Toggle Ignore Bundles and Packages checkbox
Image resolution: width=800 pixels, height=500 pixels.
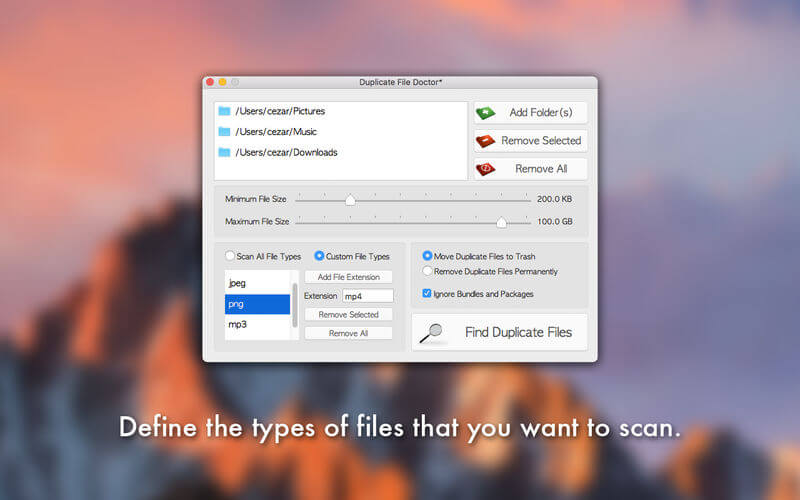(x=427, y=293)
